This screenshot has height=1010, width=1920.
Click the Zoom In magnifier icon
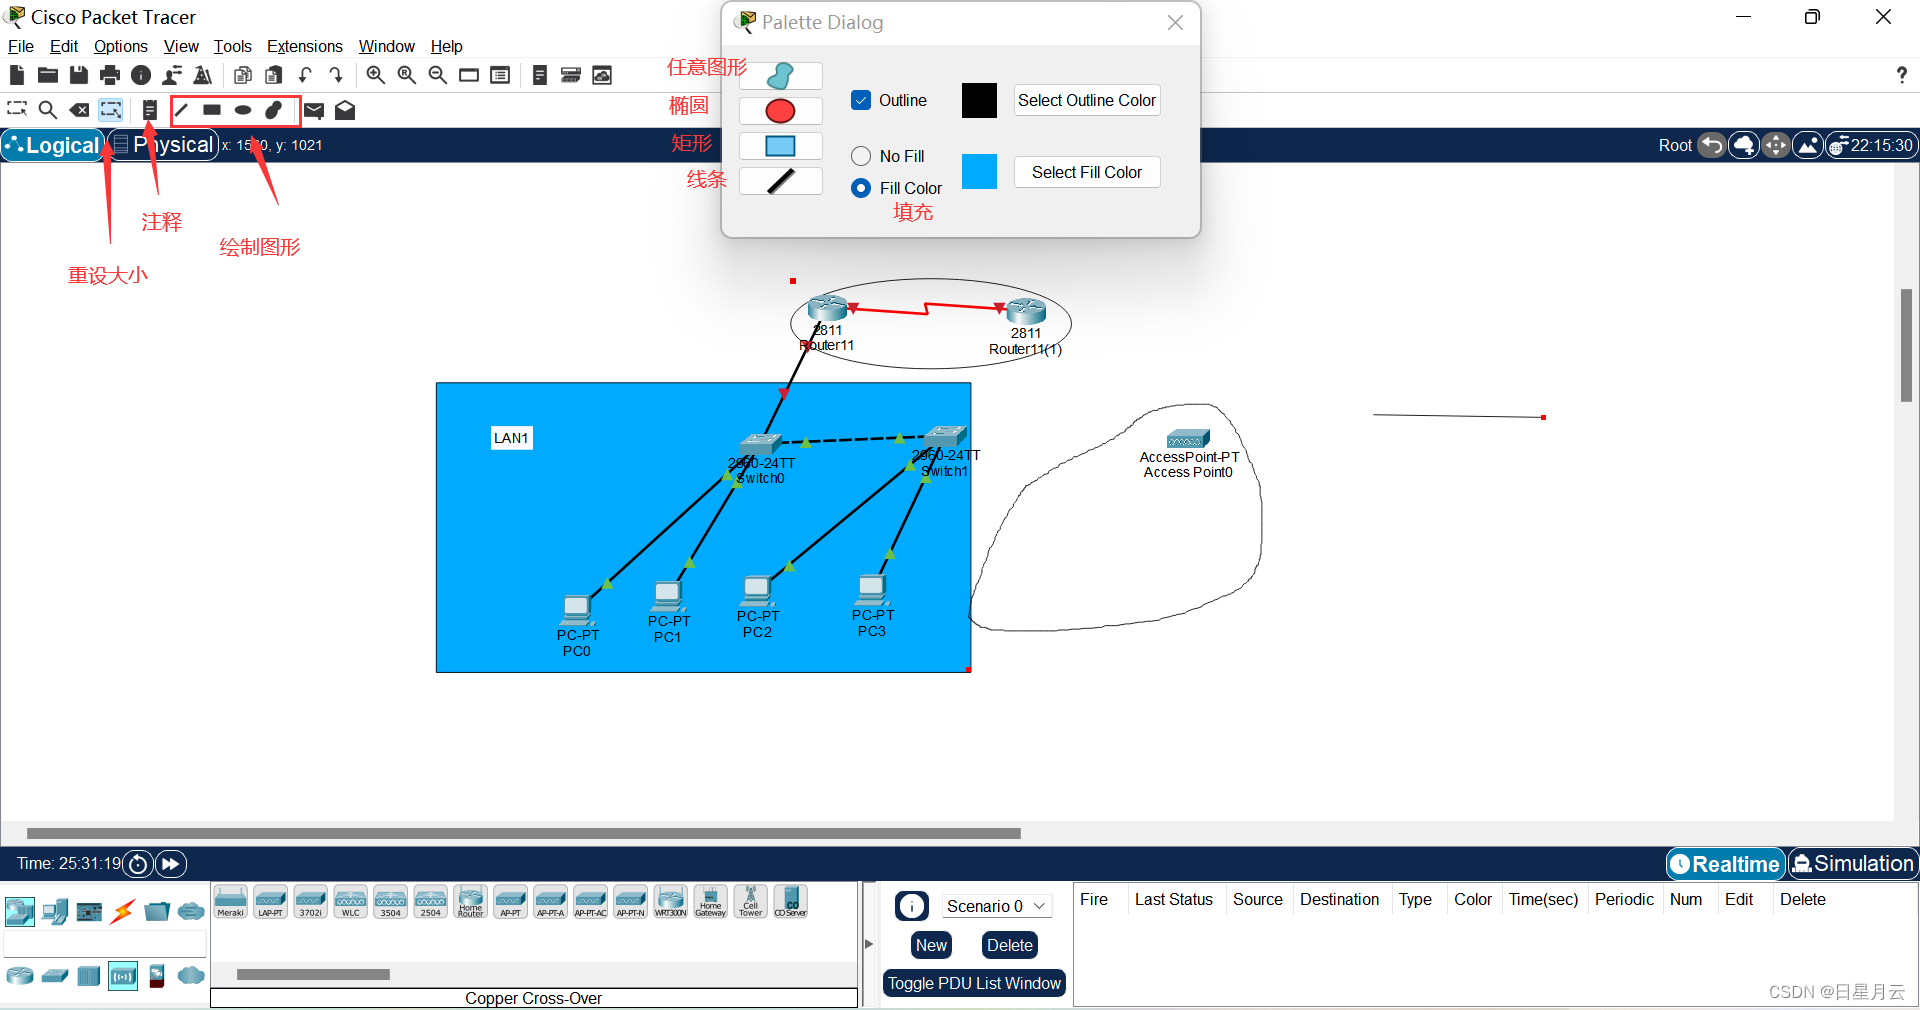(375, 75)
